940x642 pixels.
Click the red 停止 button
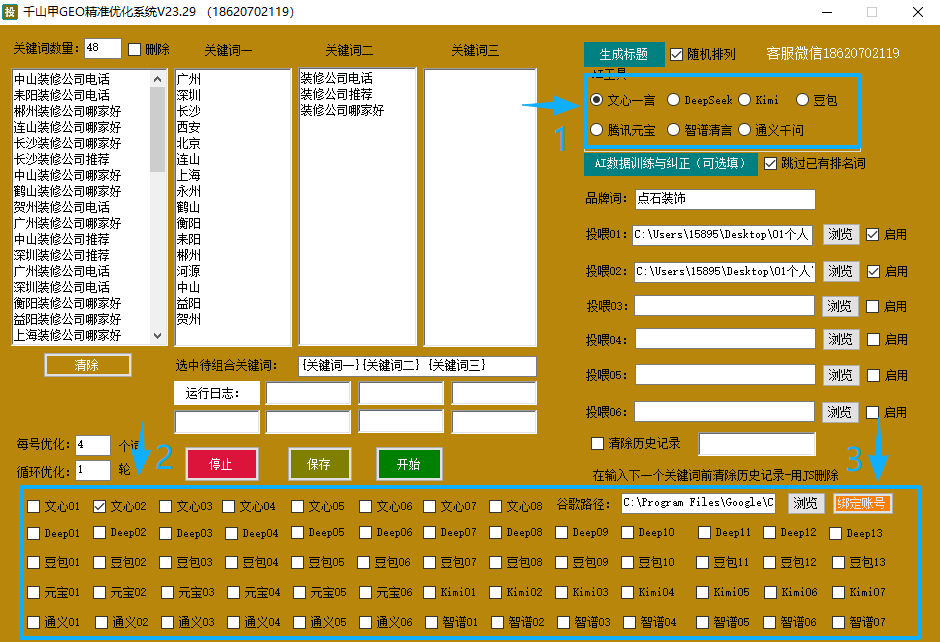[221, 464]
